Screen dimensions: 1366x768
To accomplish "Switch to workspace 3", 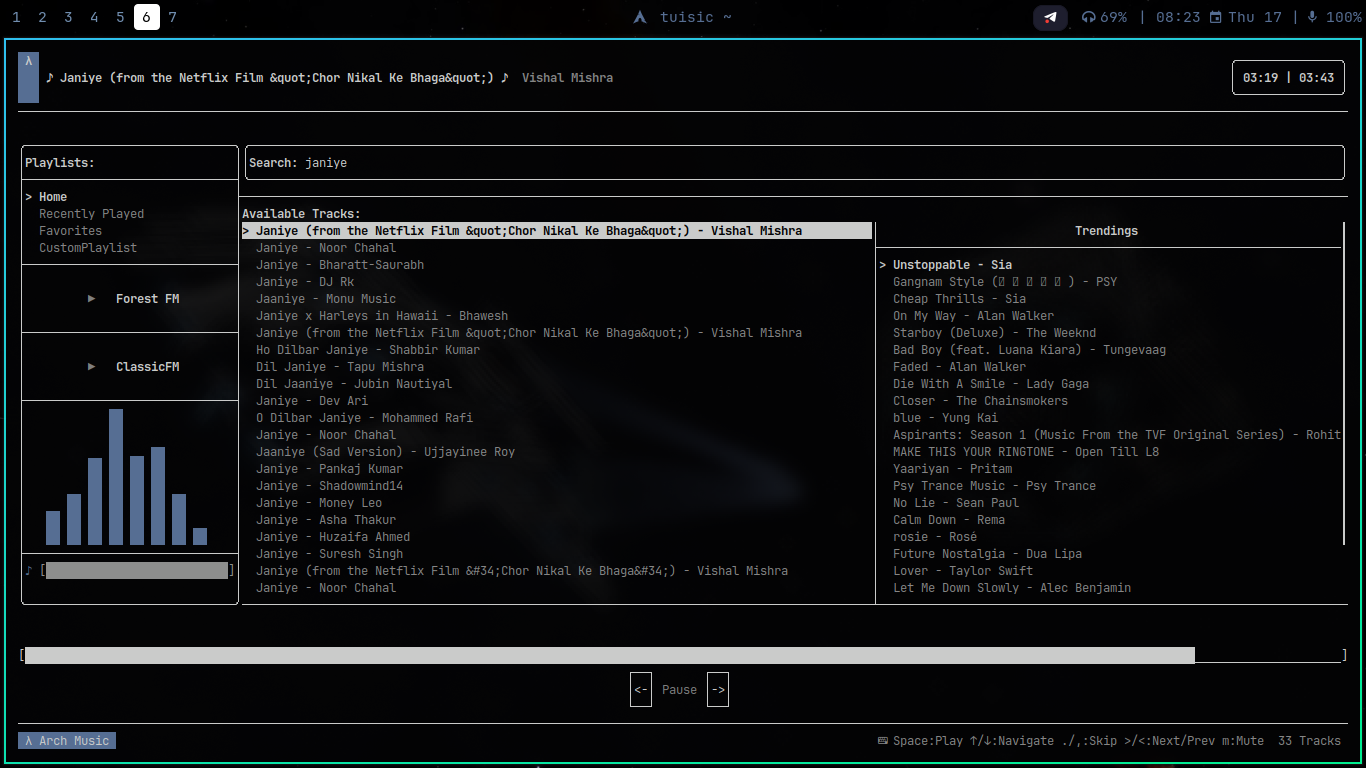I will coord(68,17).
